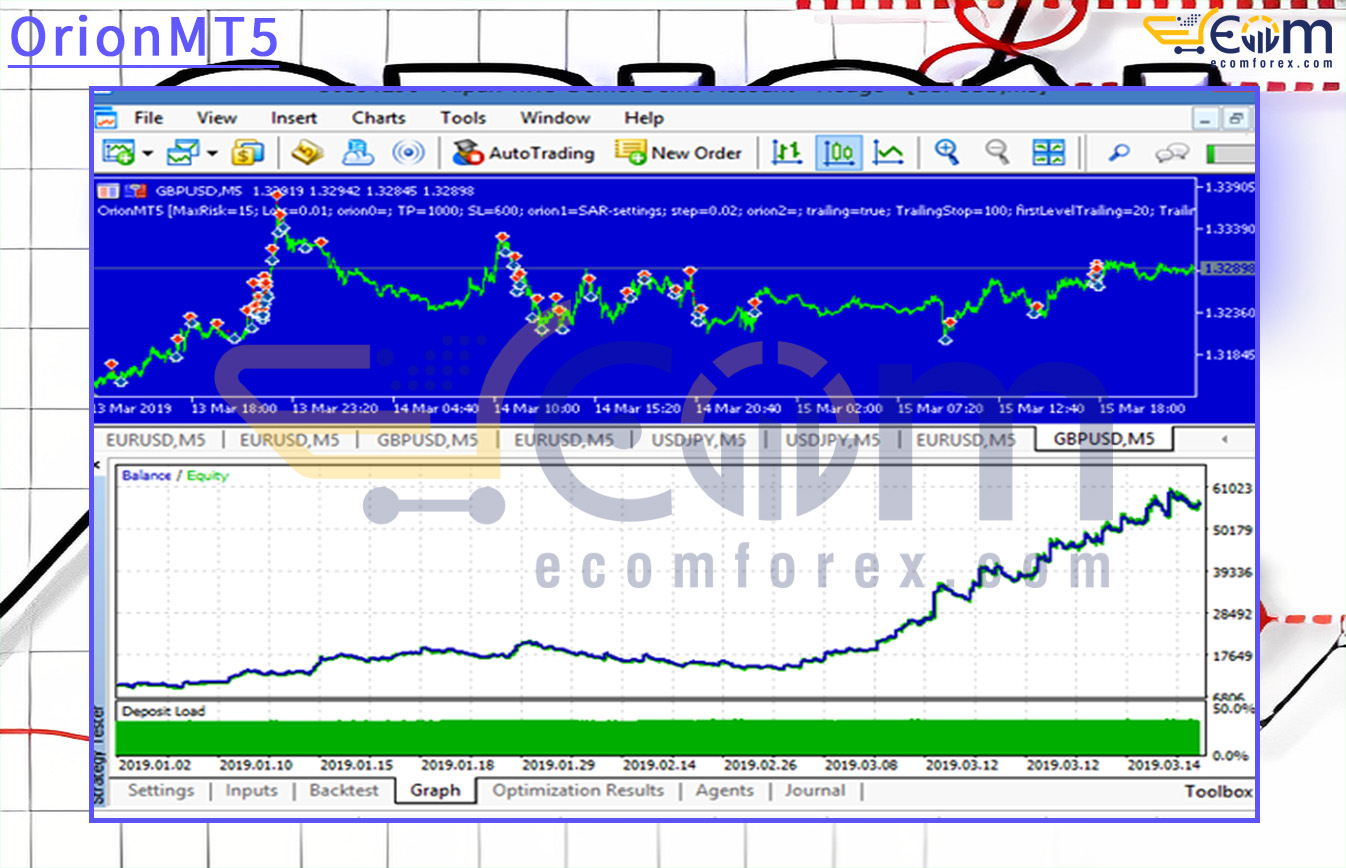
Task: Open the Optimization Results tab
Action: pos(578,790)
